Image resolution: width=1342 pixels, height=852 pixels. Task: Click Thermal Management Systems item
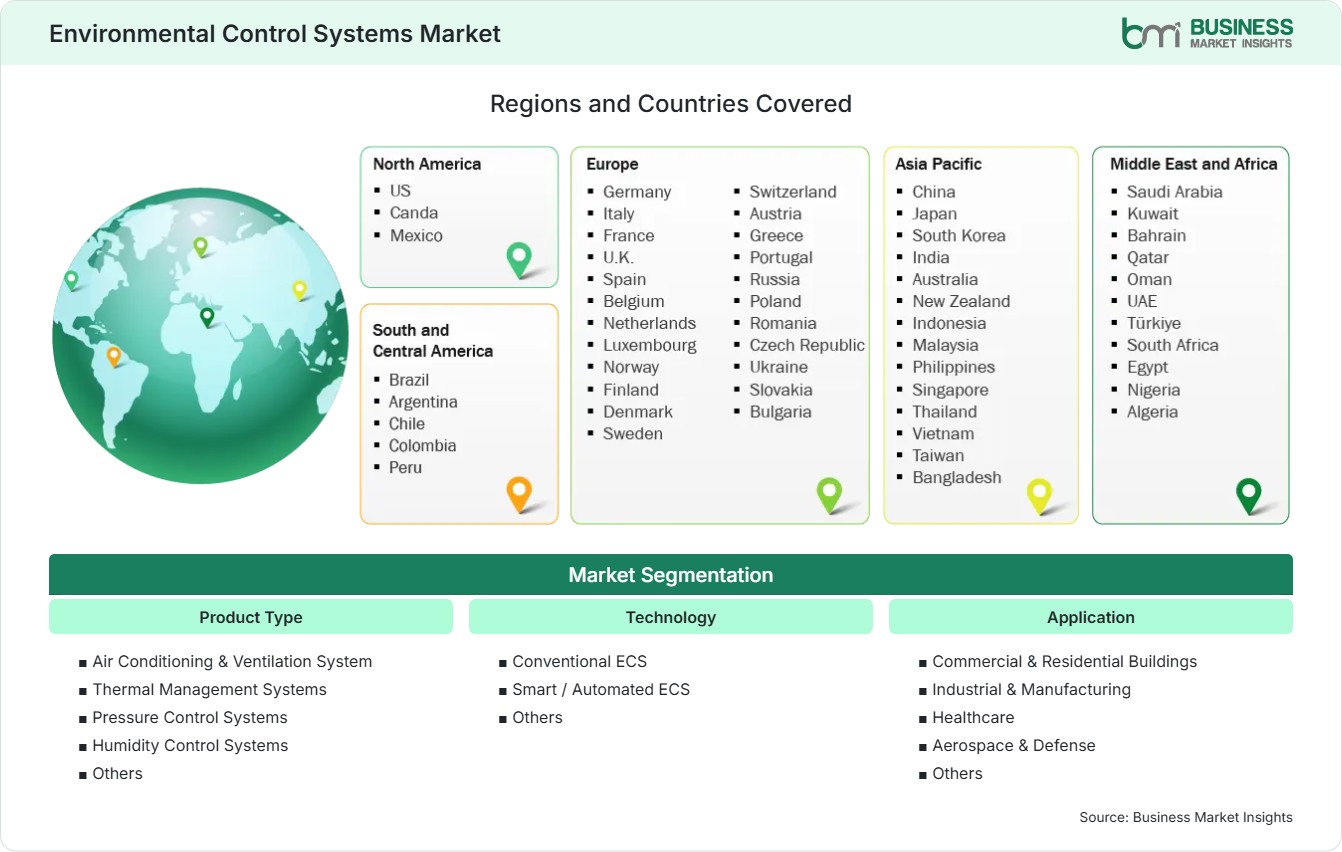pyautogui.click(x=209, y=689)
